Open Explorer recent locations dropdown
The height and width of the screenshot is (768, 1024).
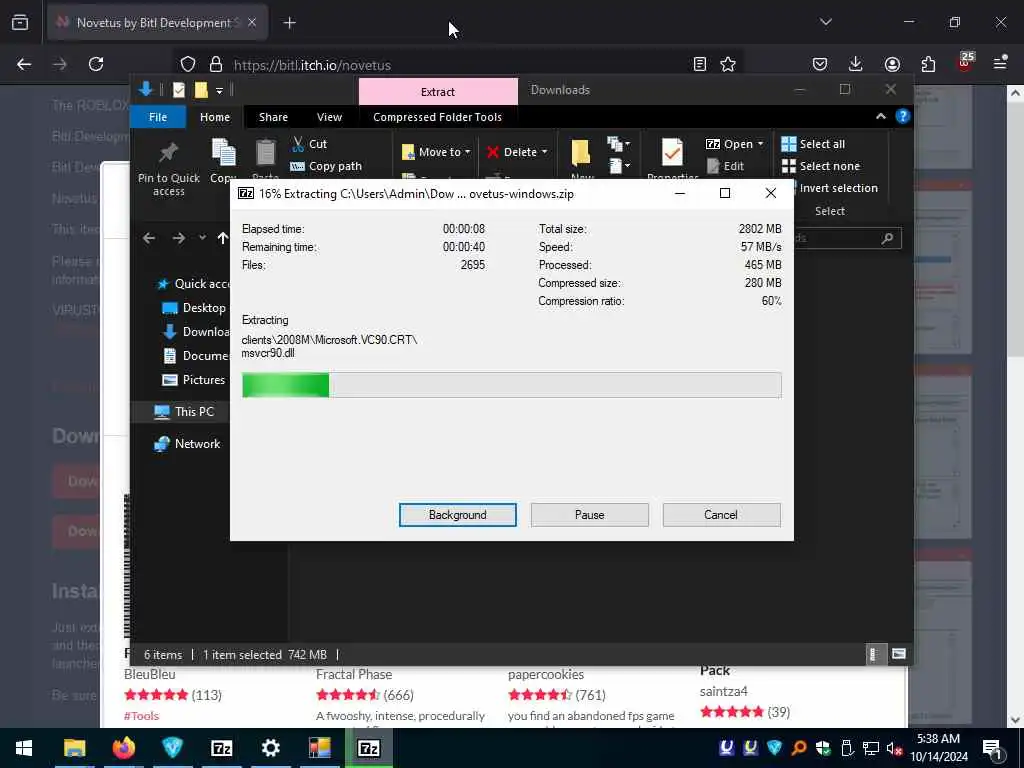[202, 238]
